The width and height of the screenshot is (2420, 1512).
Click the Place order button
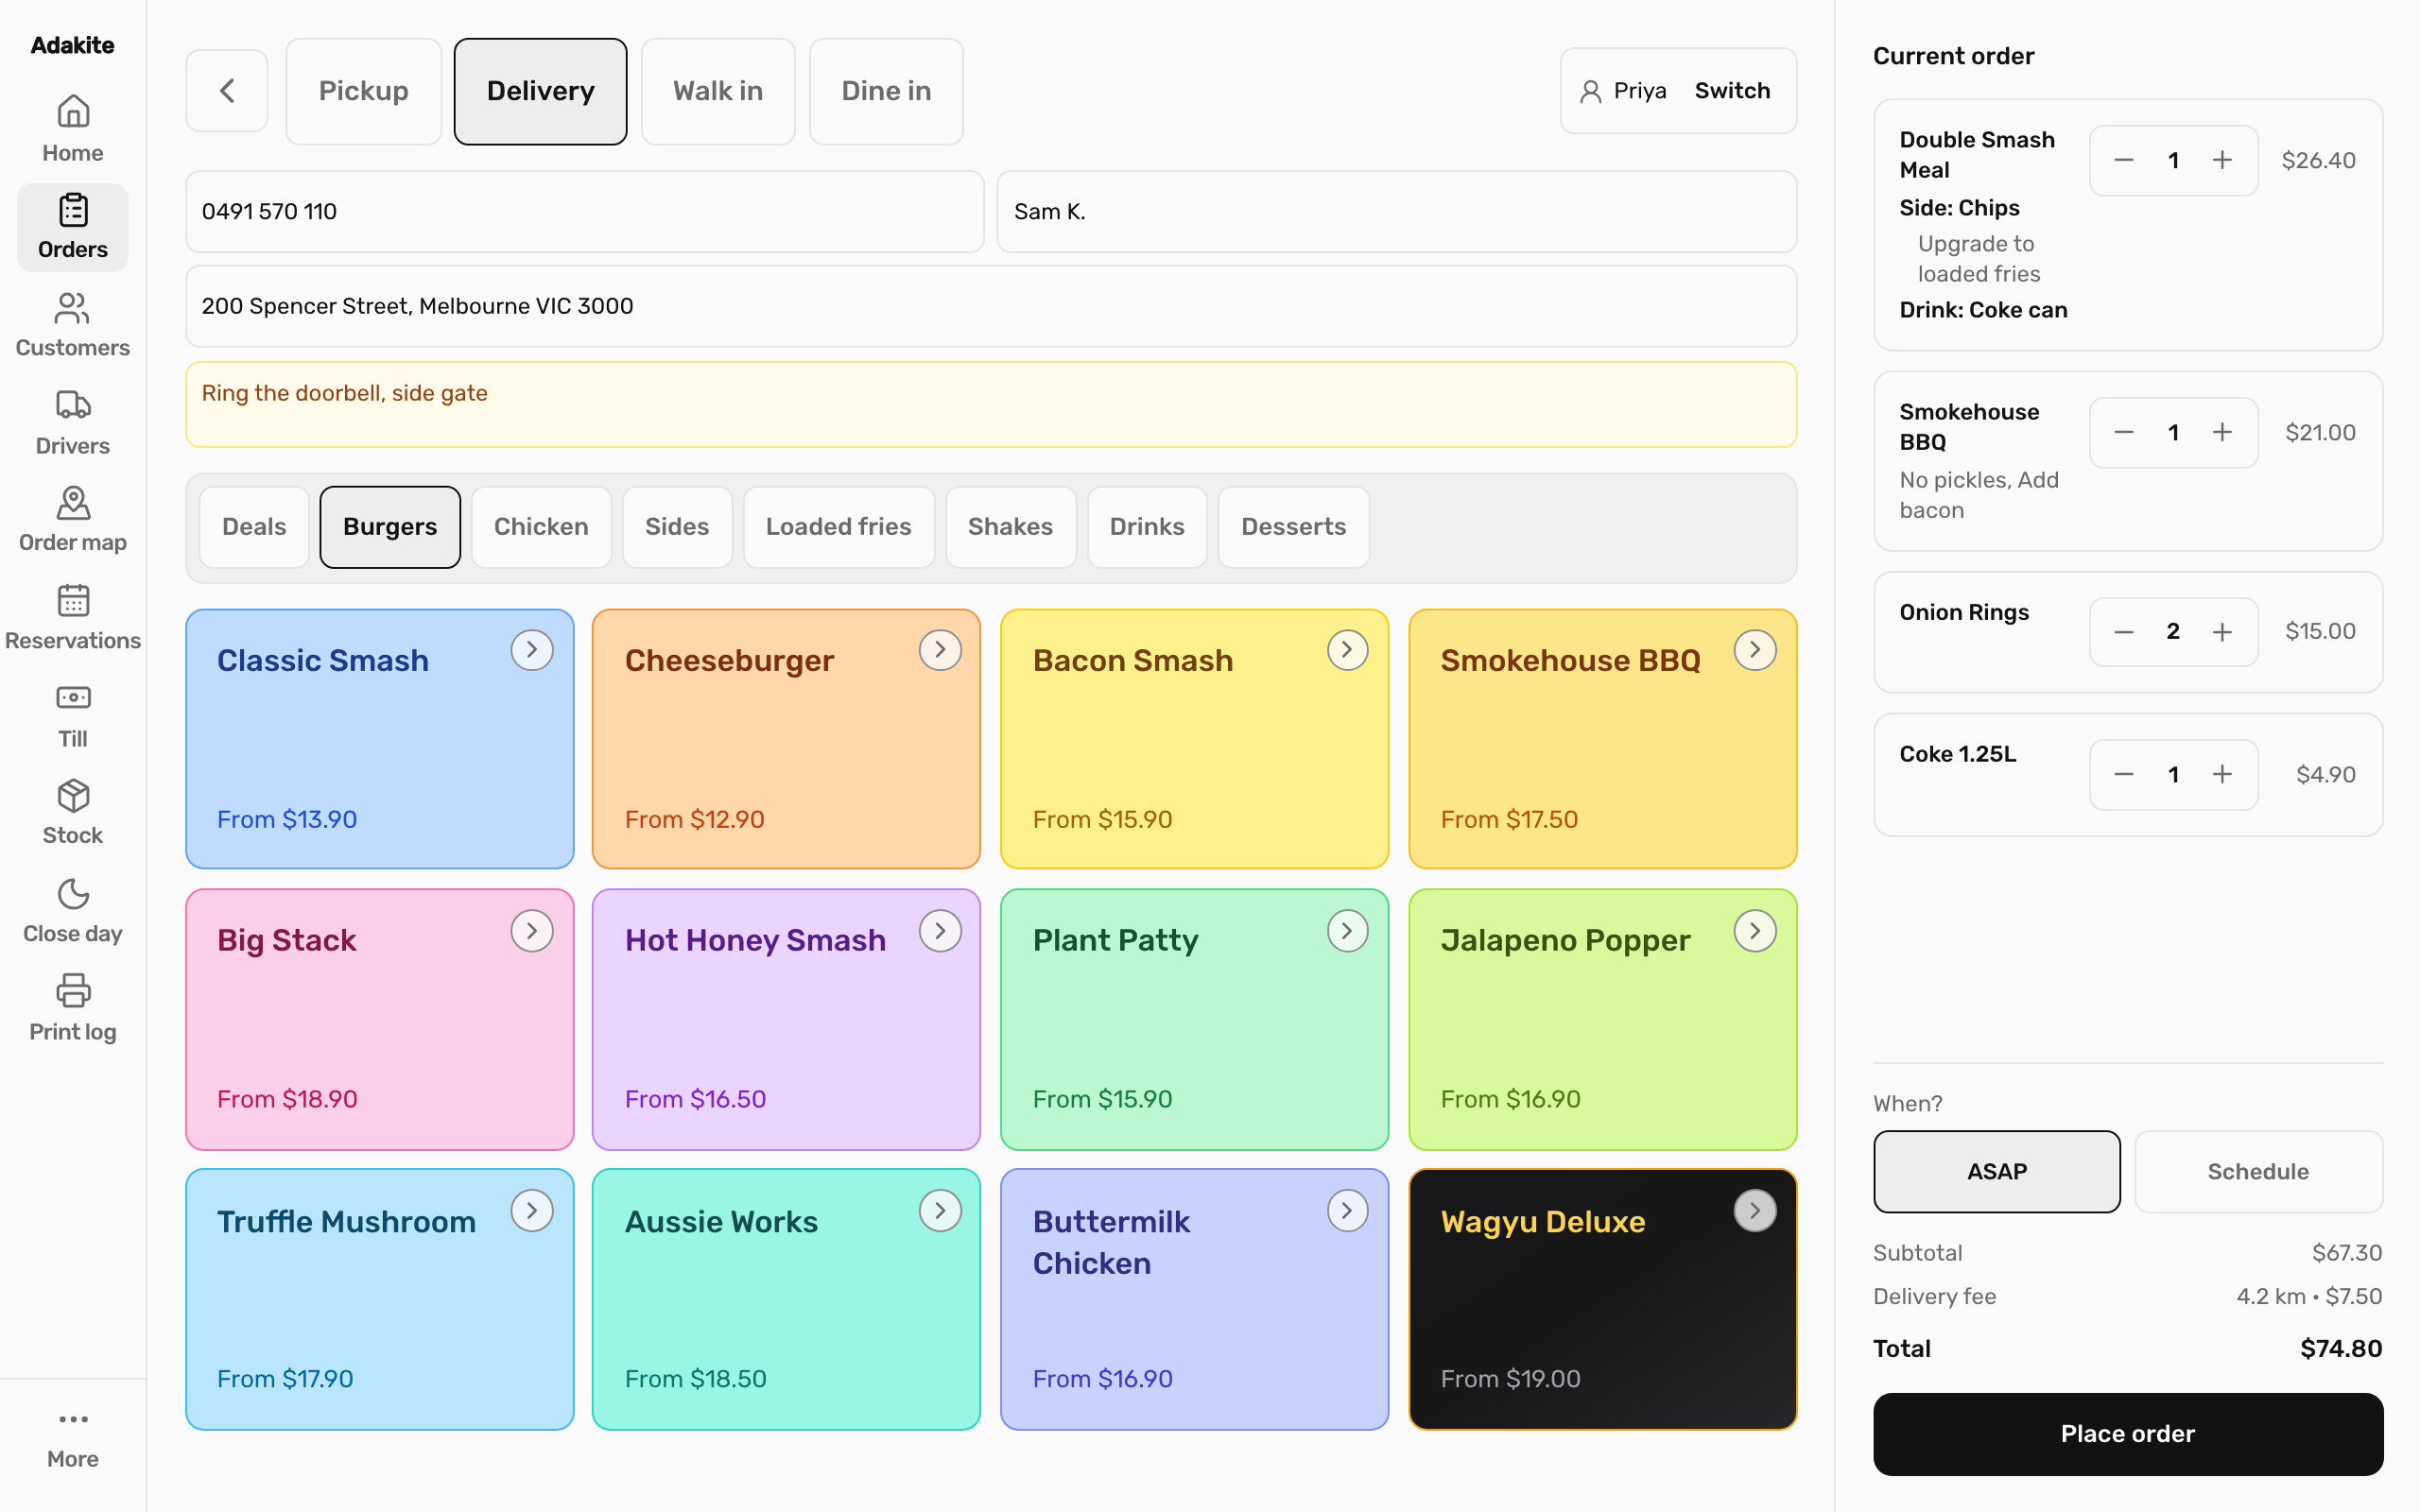click(x=2128, y=1433)
